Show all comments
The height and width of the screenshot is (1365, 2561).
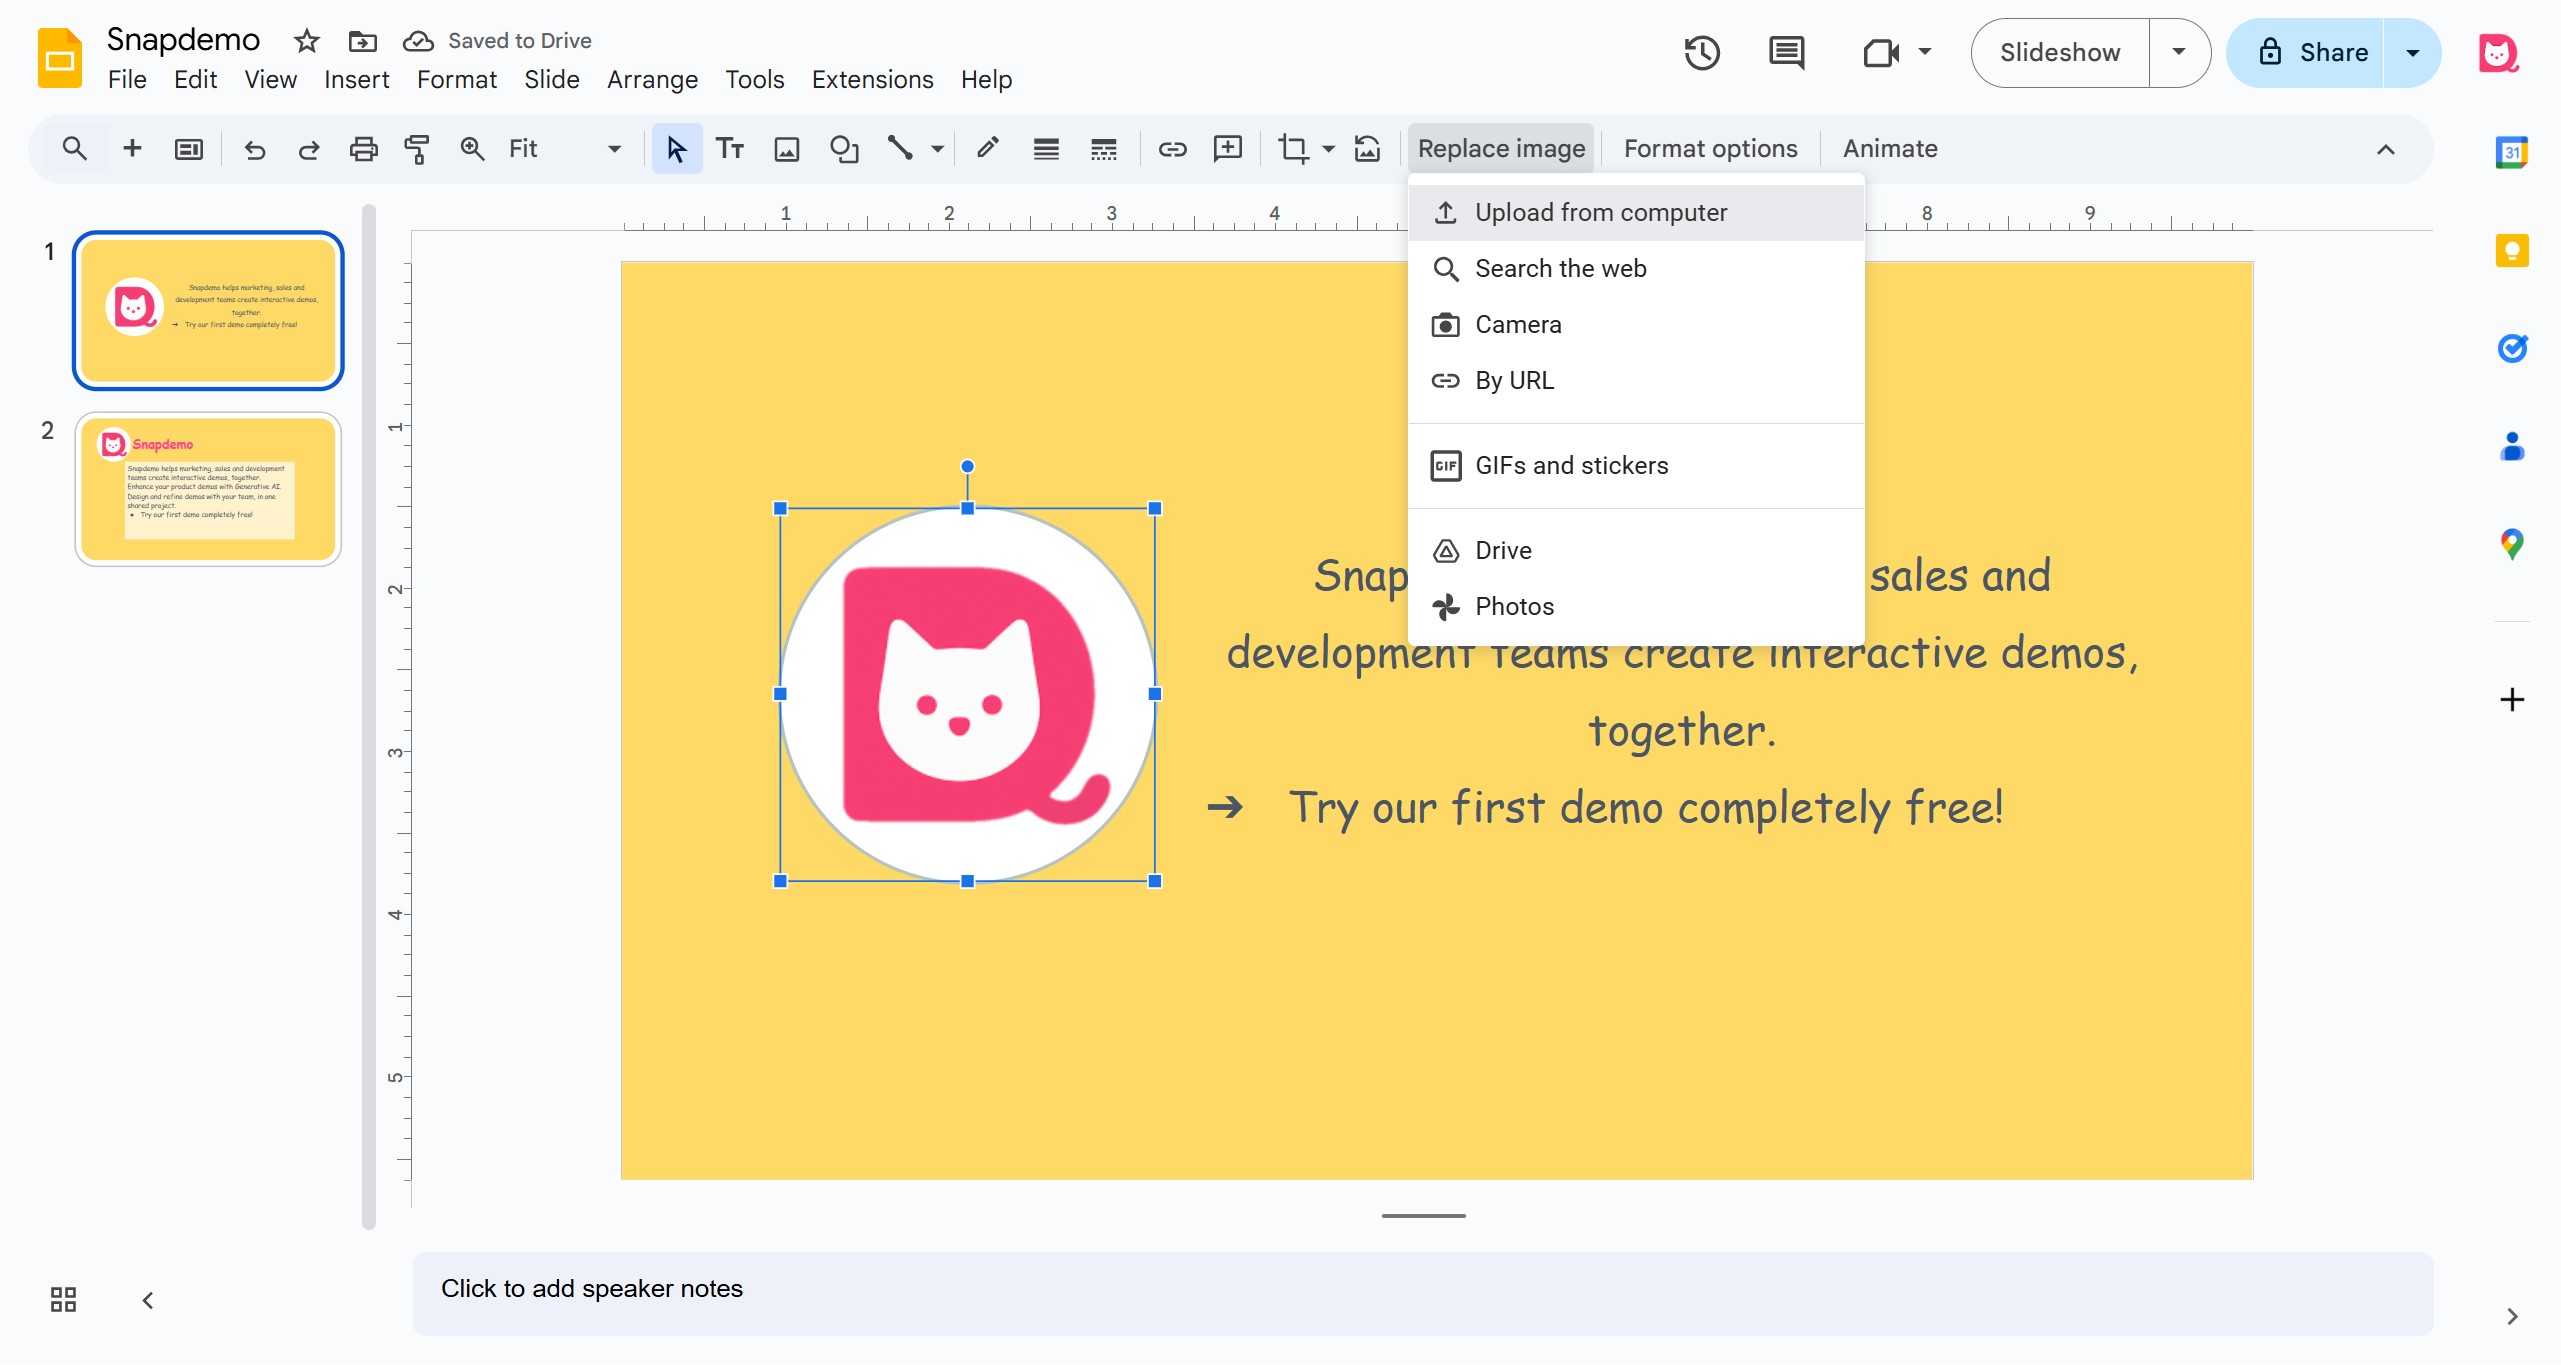[1786, 53]
